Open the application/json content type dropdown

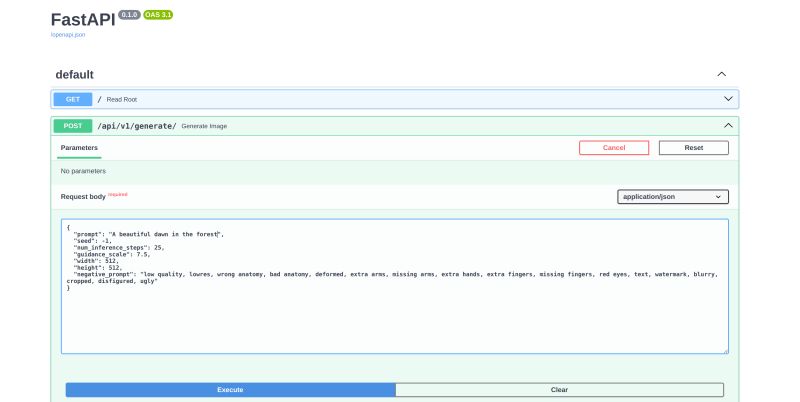[x=672, y=197]
